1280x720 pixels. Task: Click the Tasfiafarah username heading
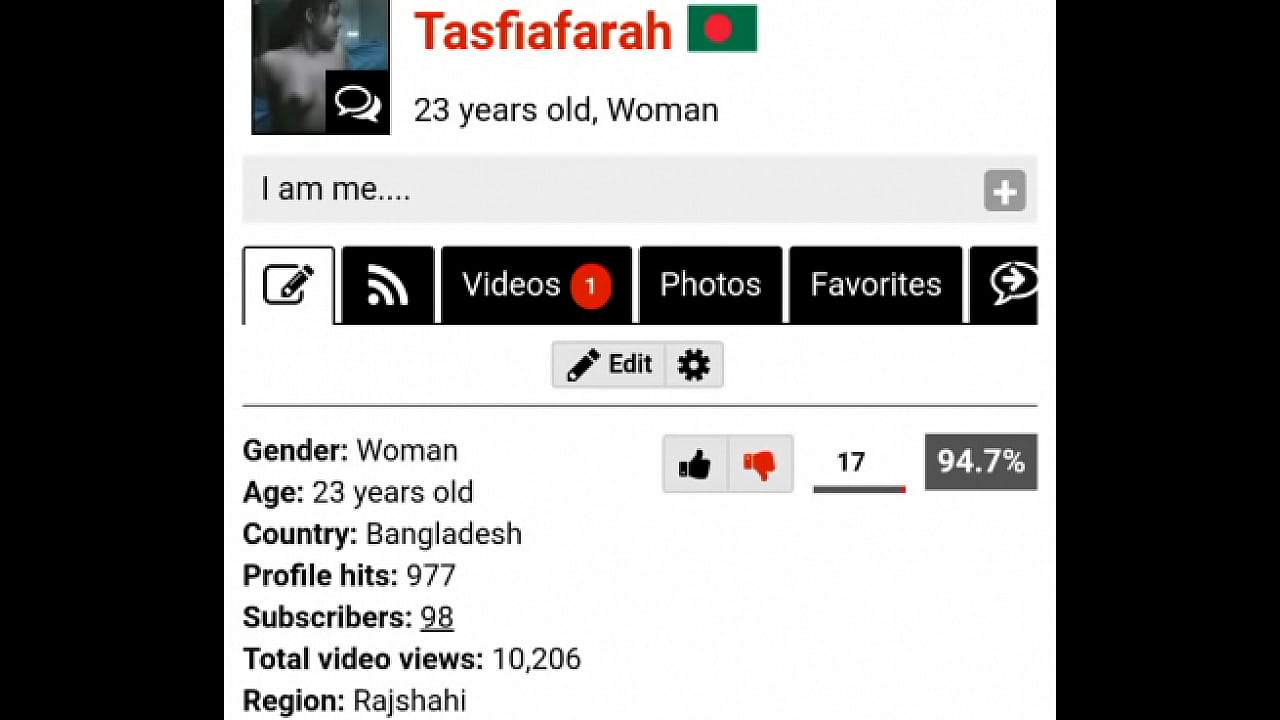543,31
